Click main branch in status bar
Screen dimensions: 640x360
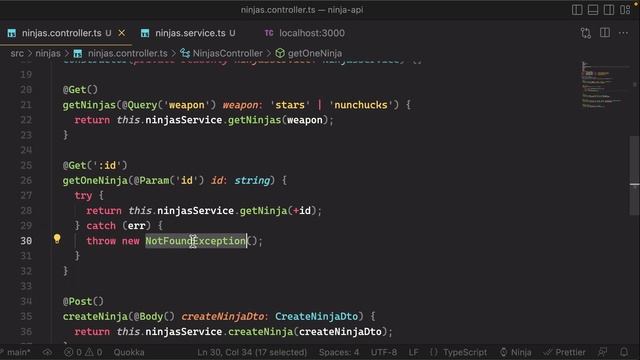16,352
